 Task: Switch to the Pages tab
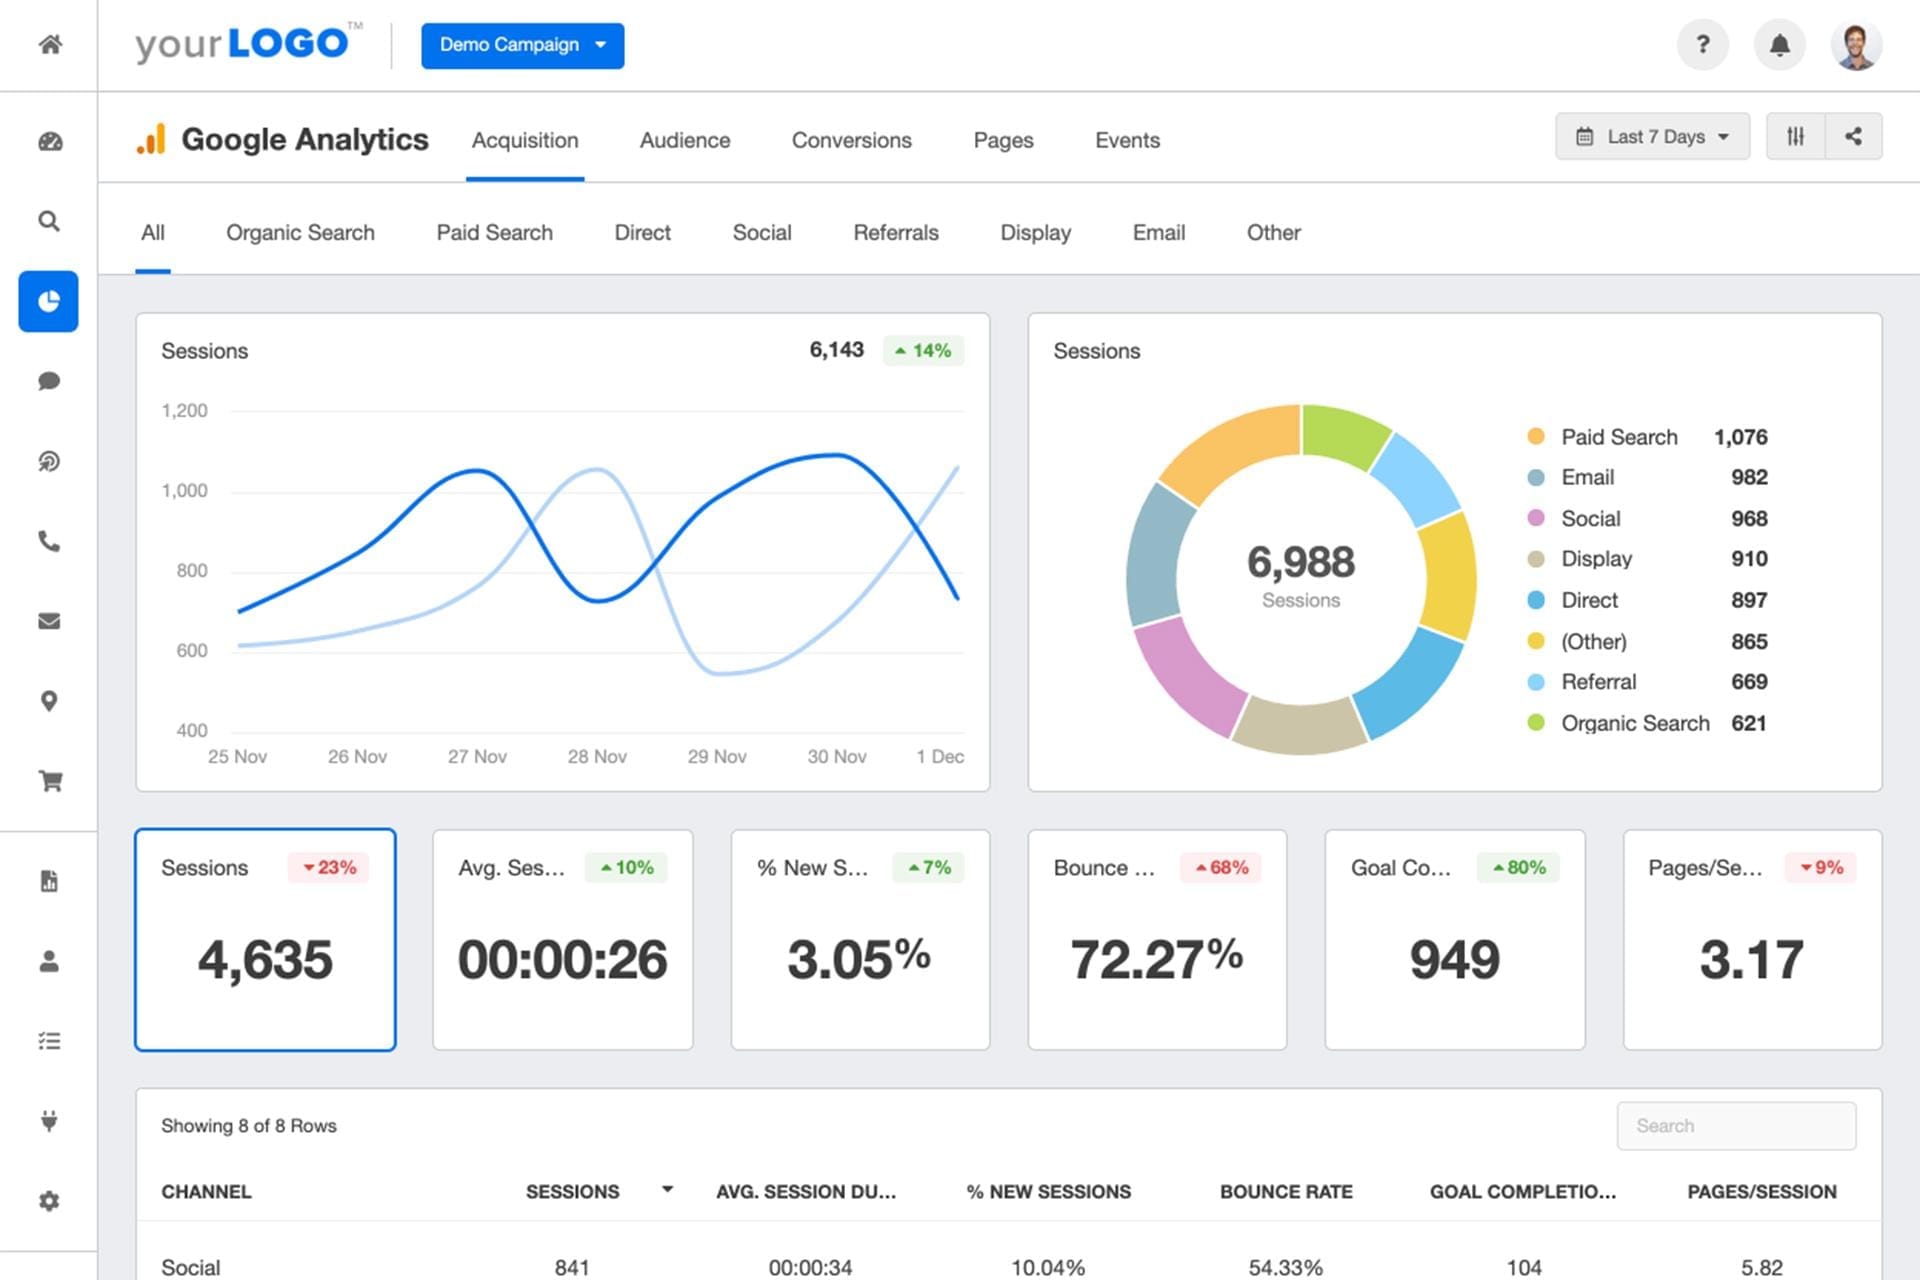tap(1003, 140)
